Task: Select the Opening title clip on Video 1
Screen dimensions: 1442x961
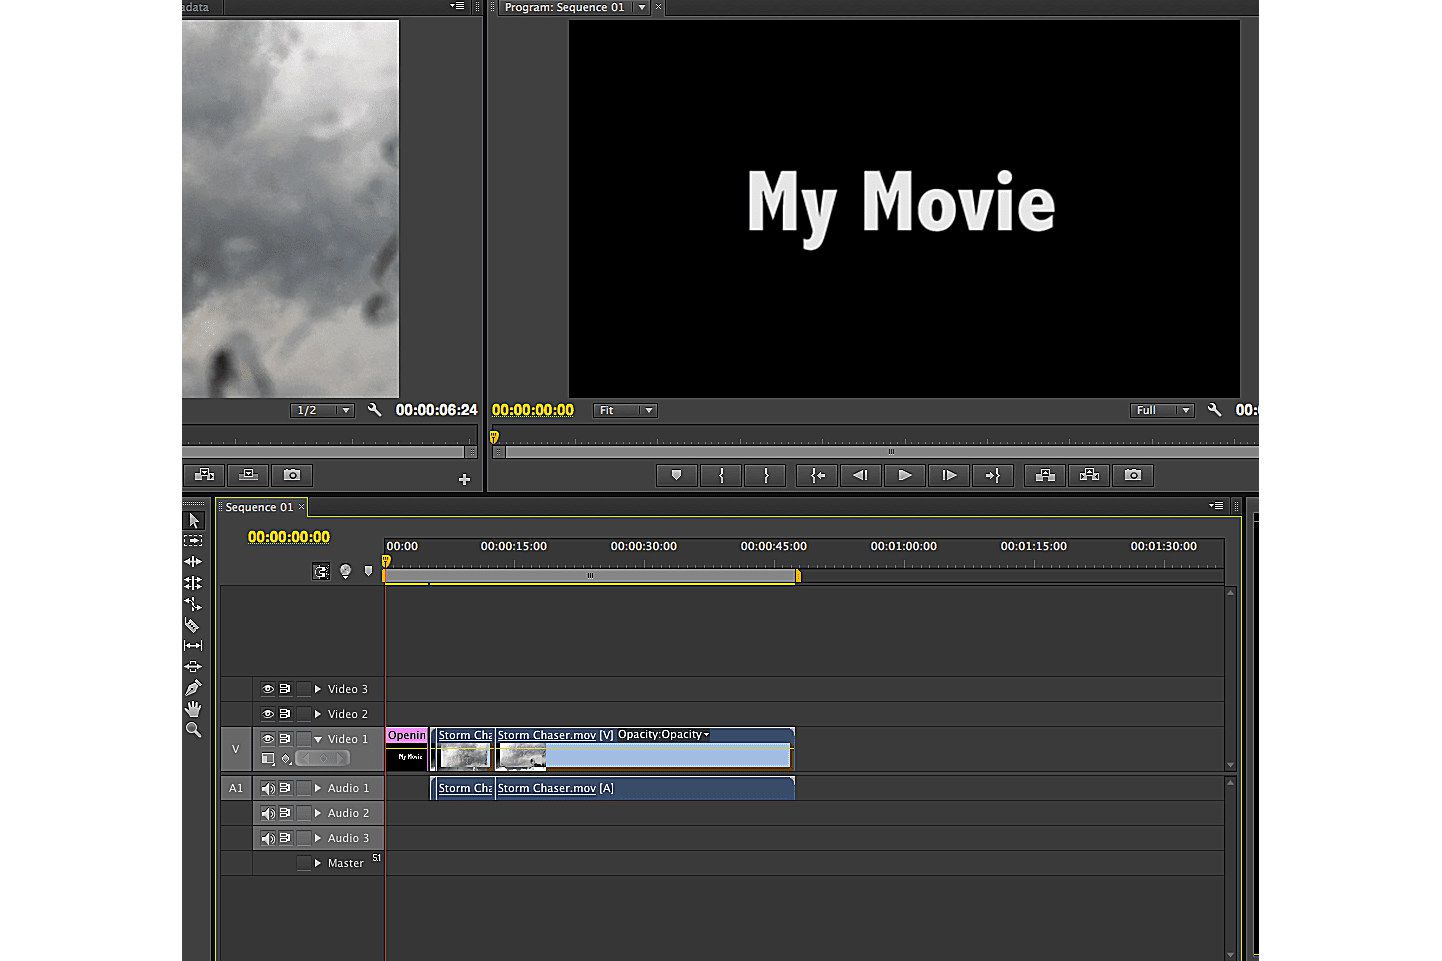Action: pyautogui.click(x=407, y=749)
